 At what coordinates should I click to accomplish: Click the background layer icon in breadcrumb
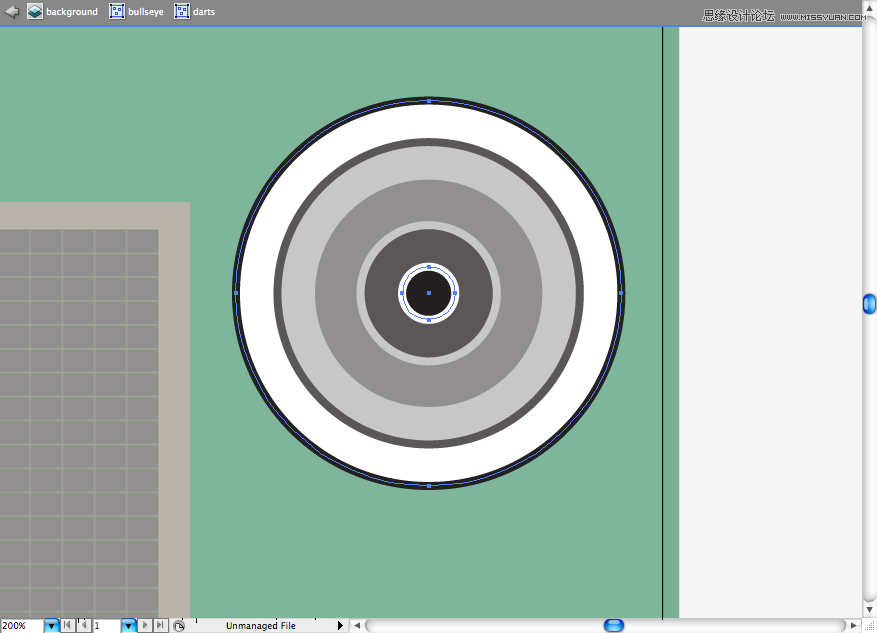pyautogui.click(x=35, y=11)
